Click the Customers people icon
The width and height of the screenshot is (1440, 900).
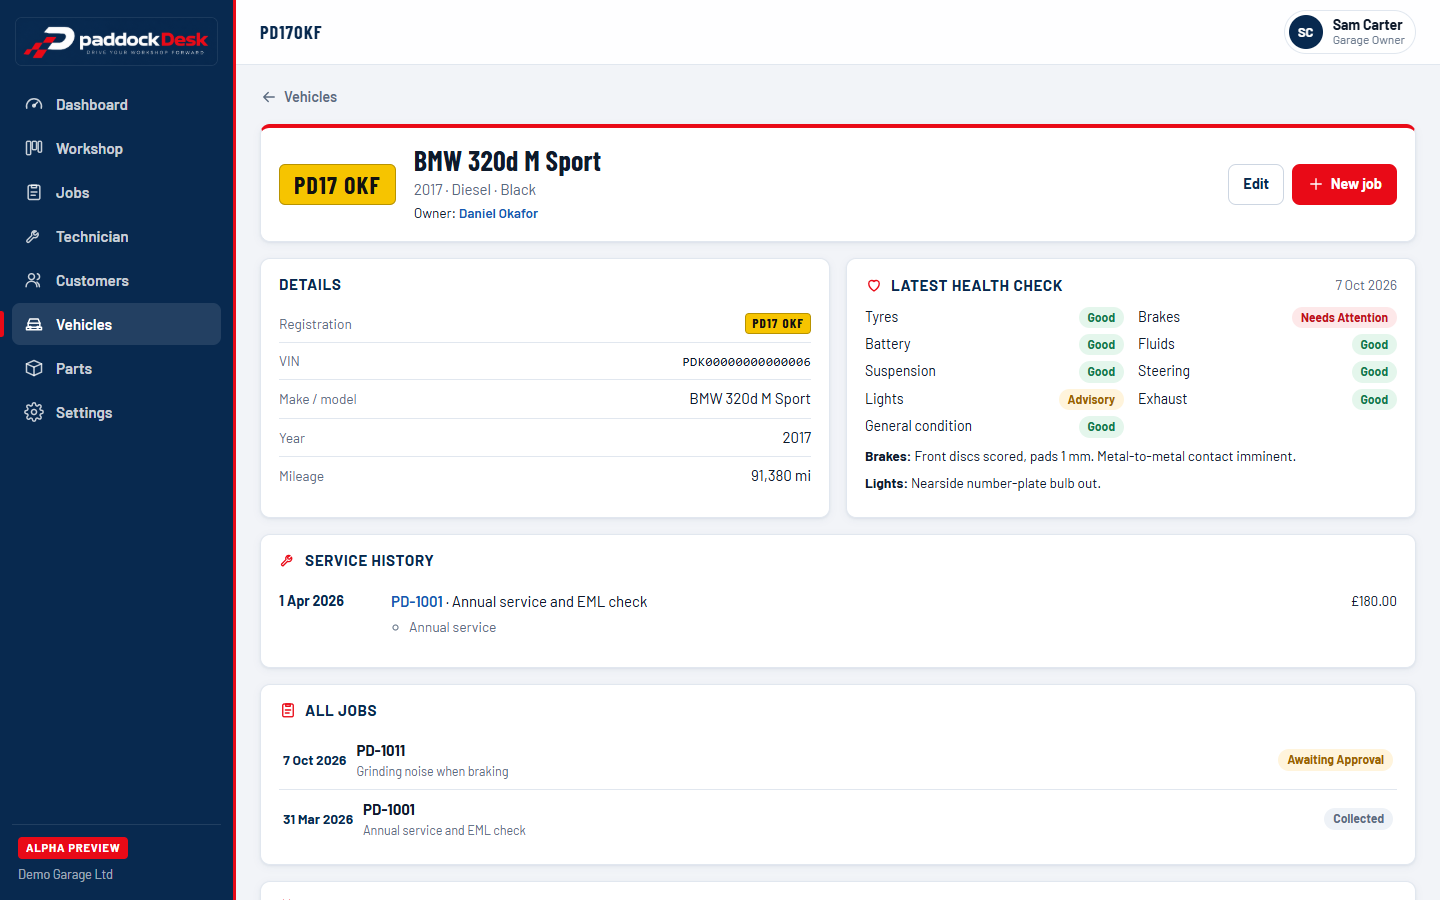click(x=34, y=281)
